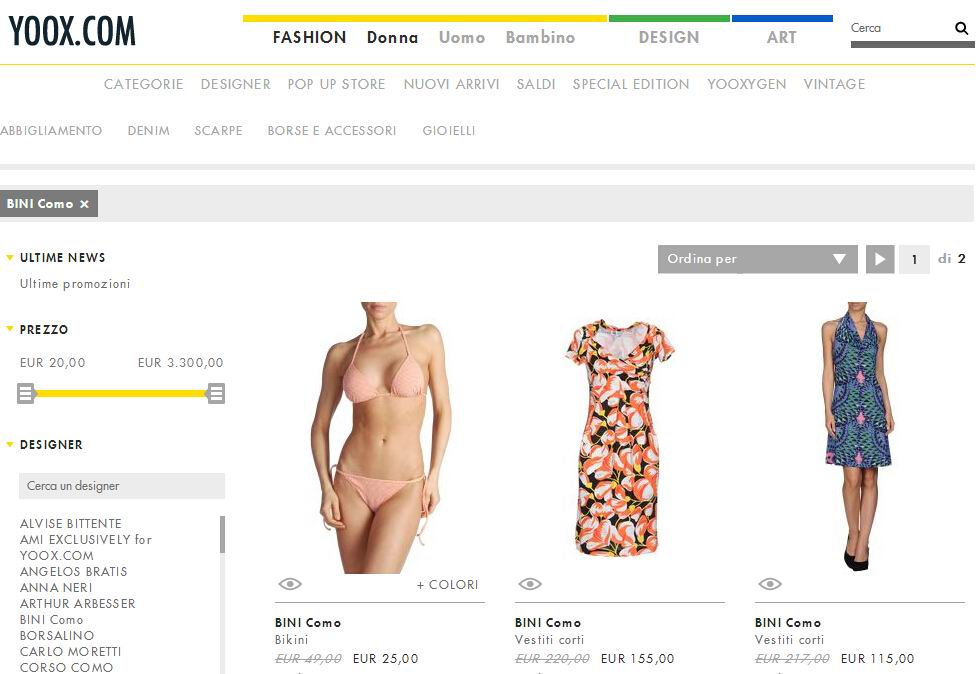
Task: Open the pink bikini product image
Action: pos(380,438)
